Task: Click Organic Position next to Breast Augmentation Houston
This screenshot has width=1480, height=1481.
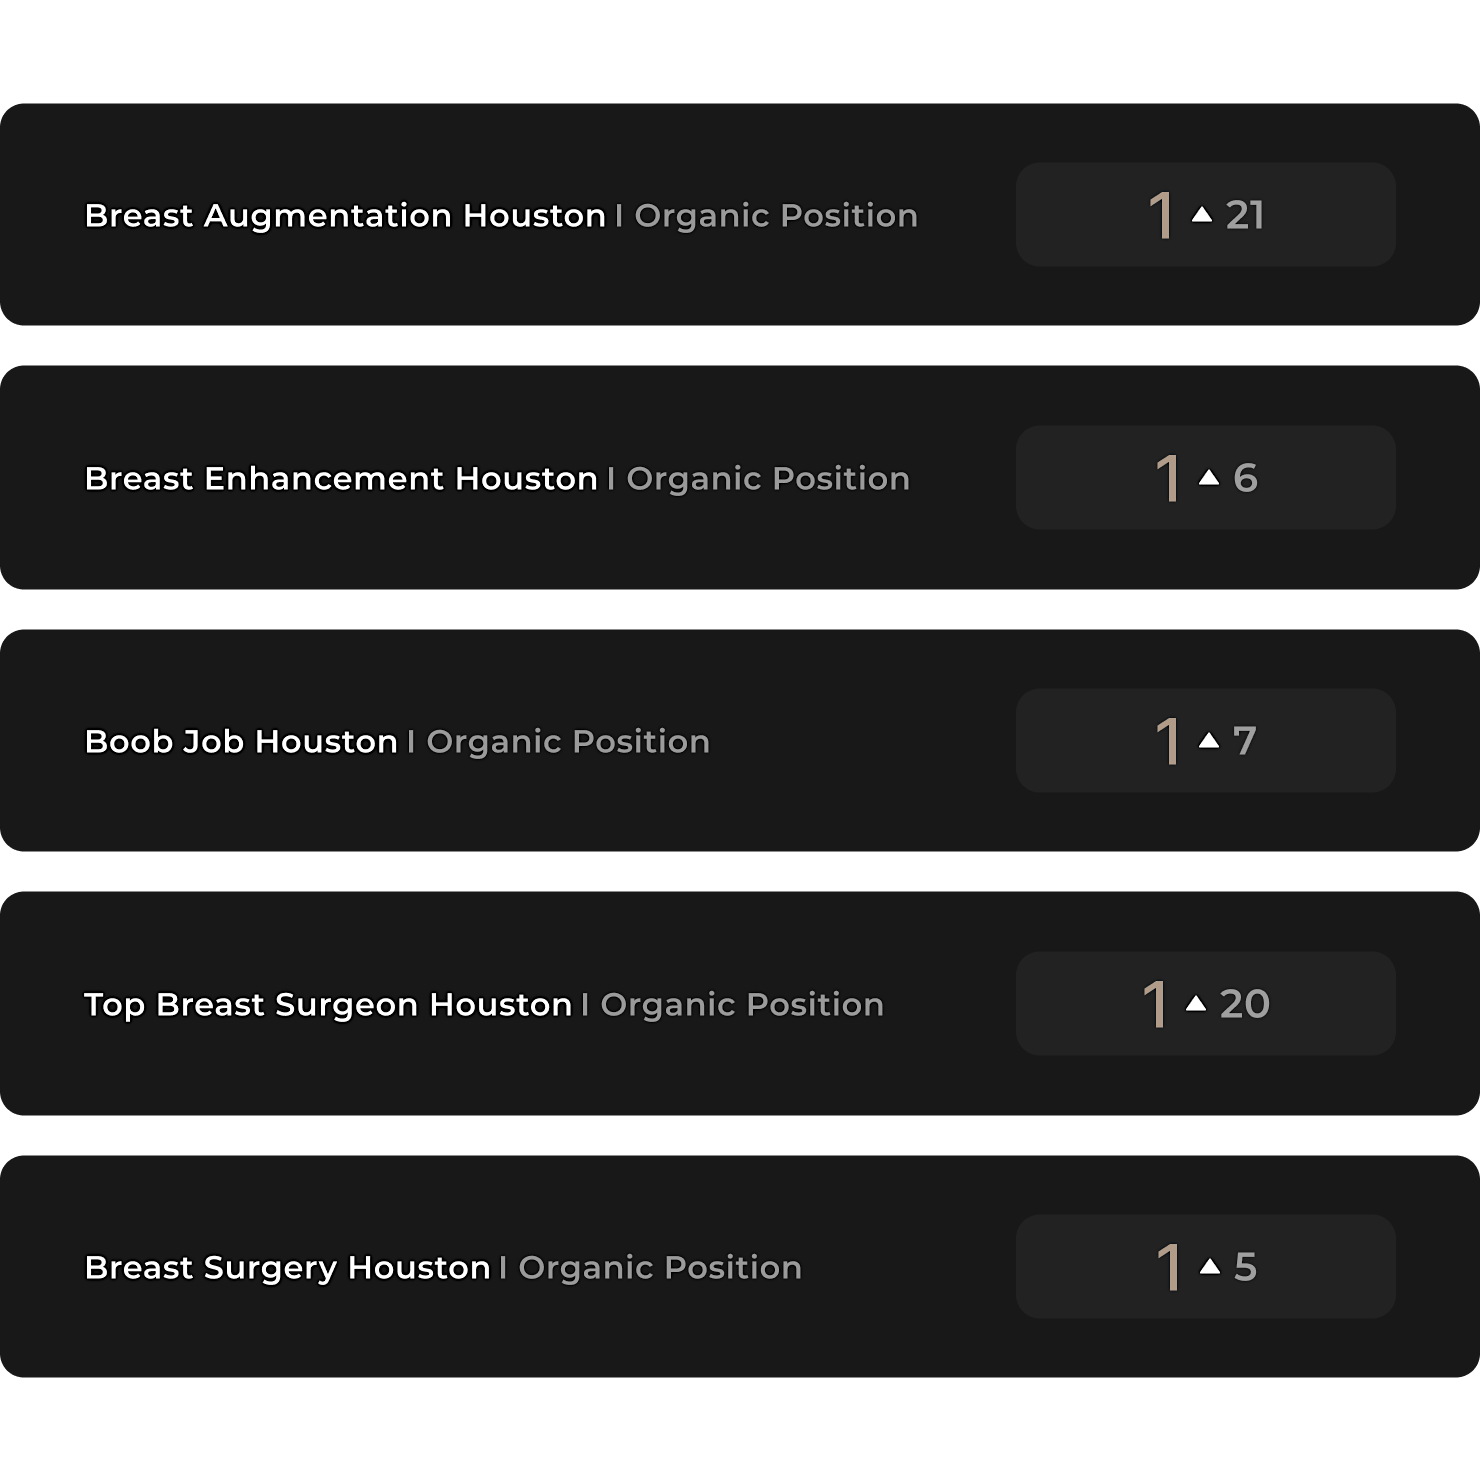Action: (x=776, y=215)
